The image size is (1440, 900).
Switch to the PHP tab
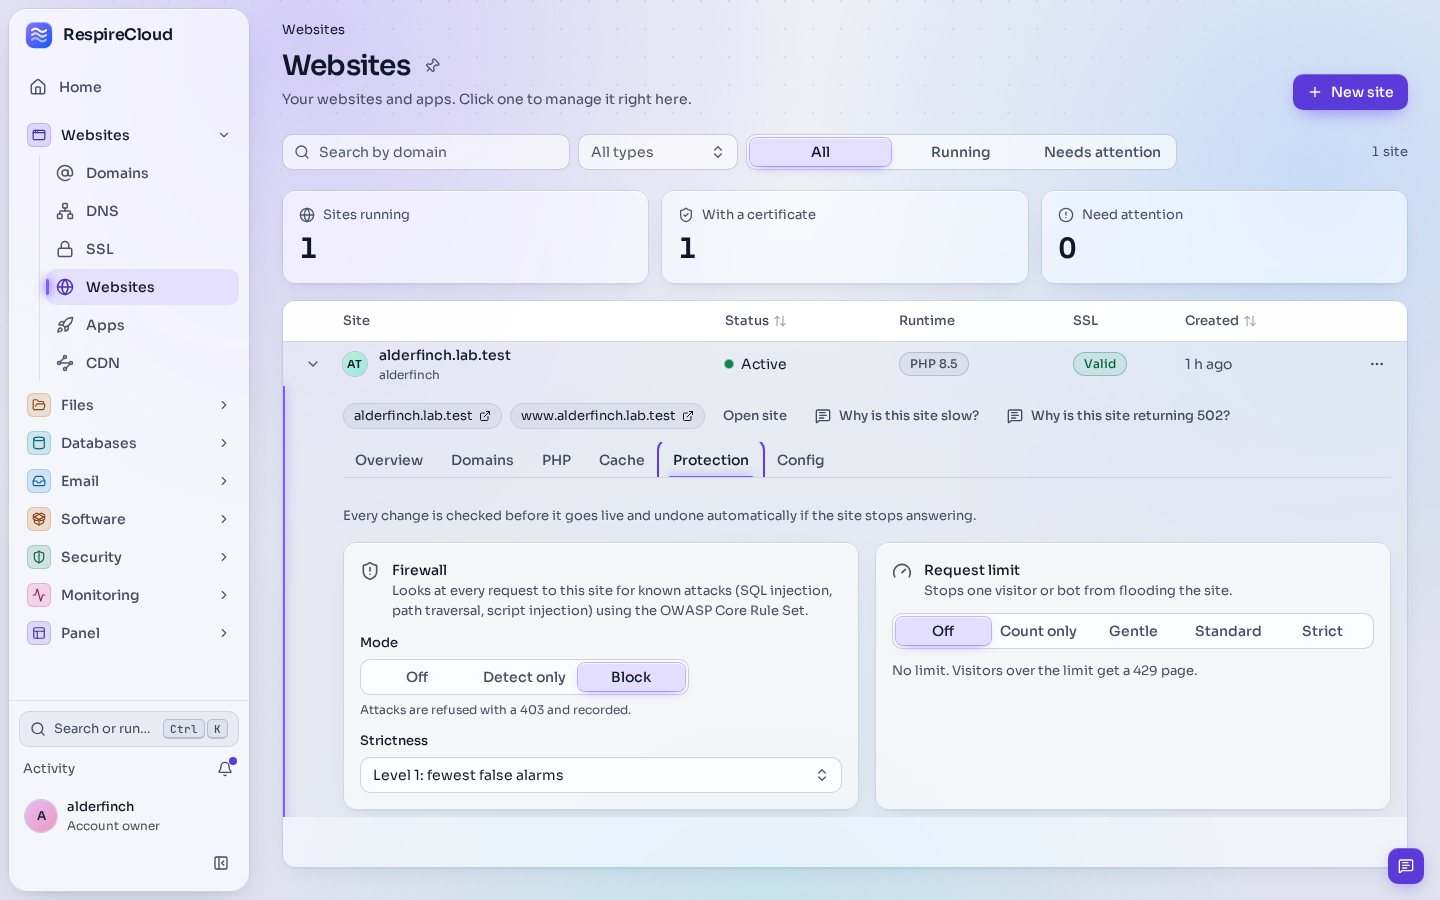tap(556, 460)
